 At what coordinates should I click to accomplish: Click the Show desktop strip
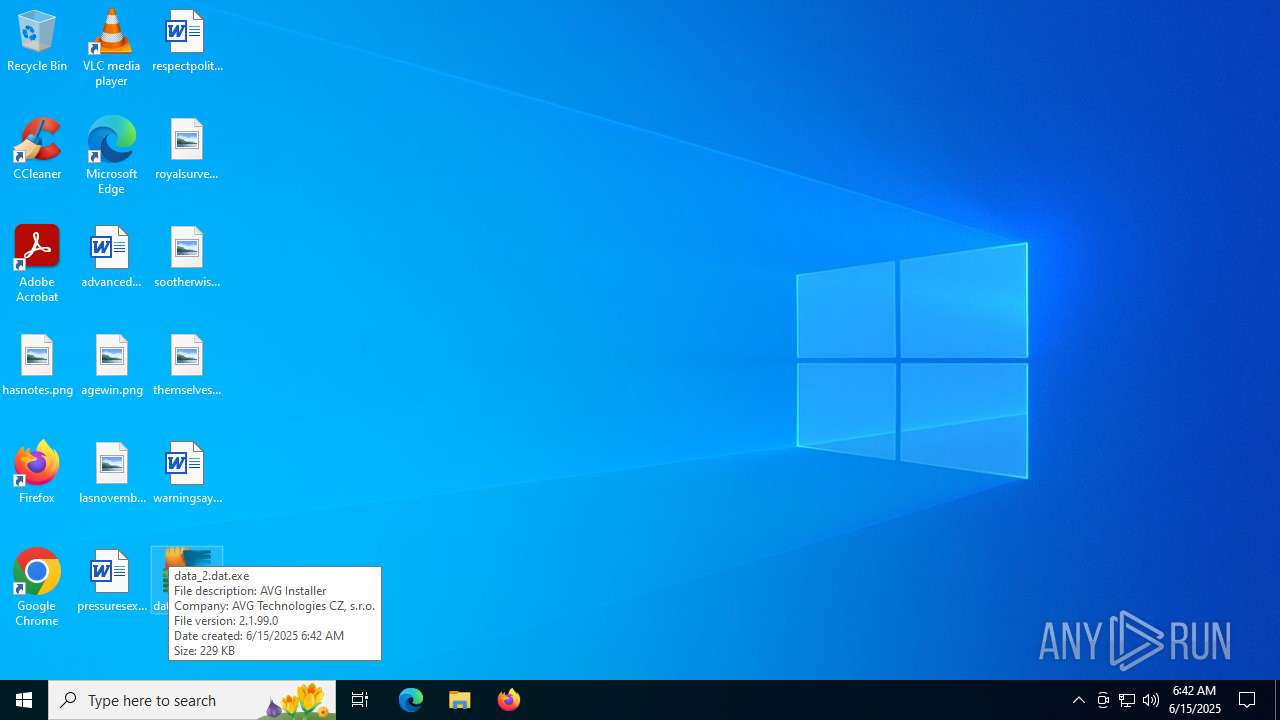pyautogui.click(x=1277, y=700)
